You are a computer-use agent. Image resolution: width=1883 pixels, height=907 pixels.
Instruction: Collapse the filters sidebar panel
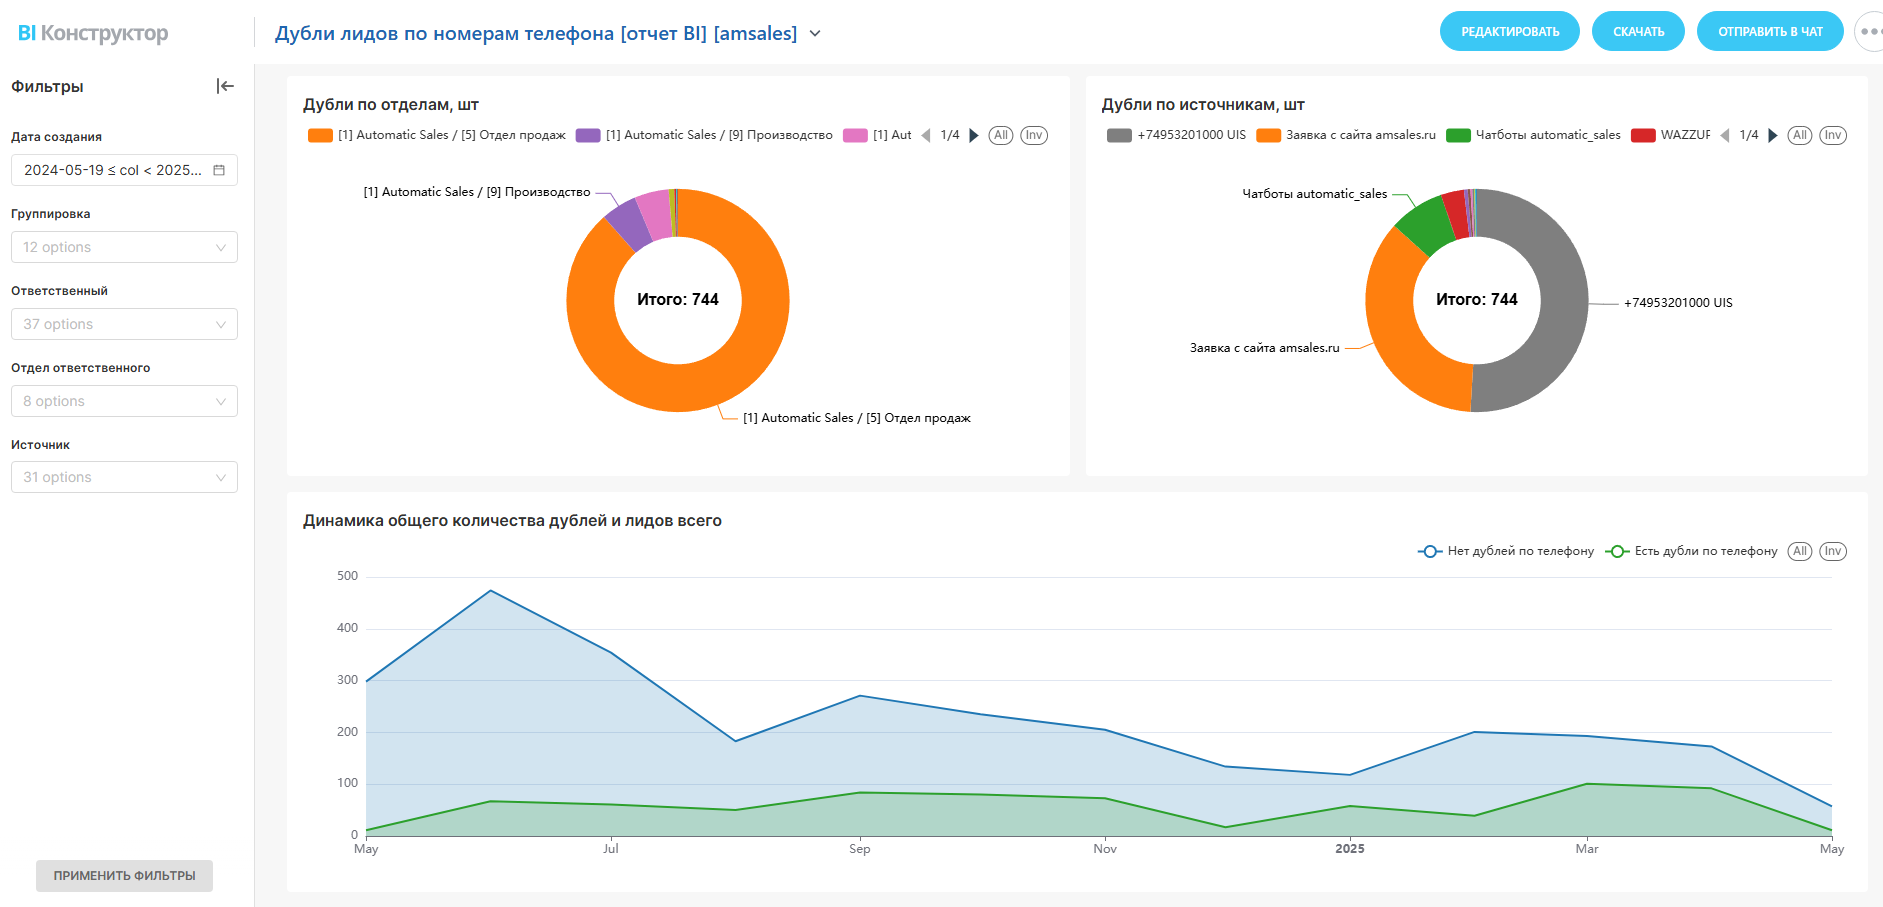click(225, 86)
